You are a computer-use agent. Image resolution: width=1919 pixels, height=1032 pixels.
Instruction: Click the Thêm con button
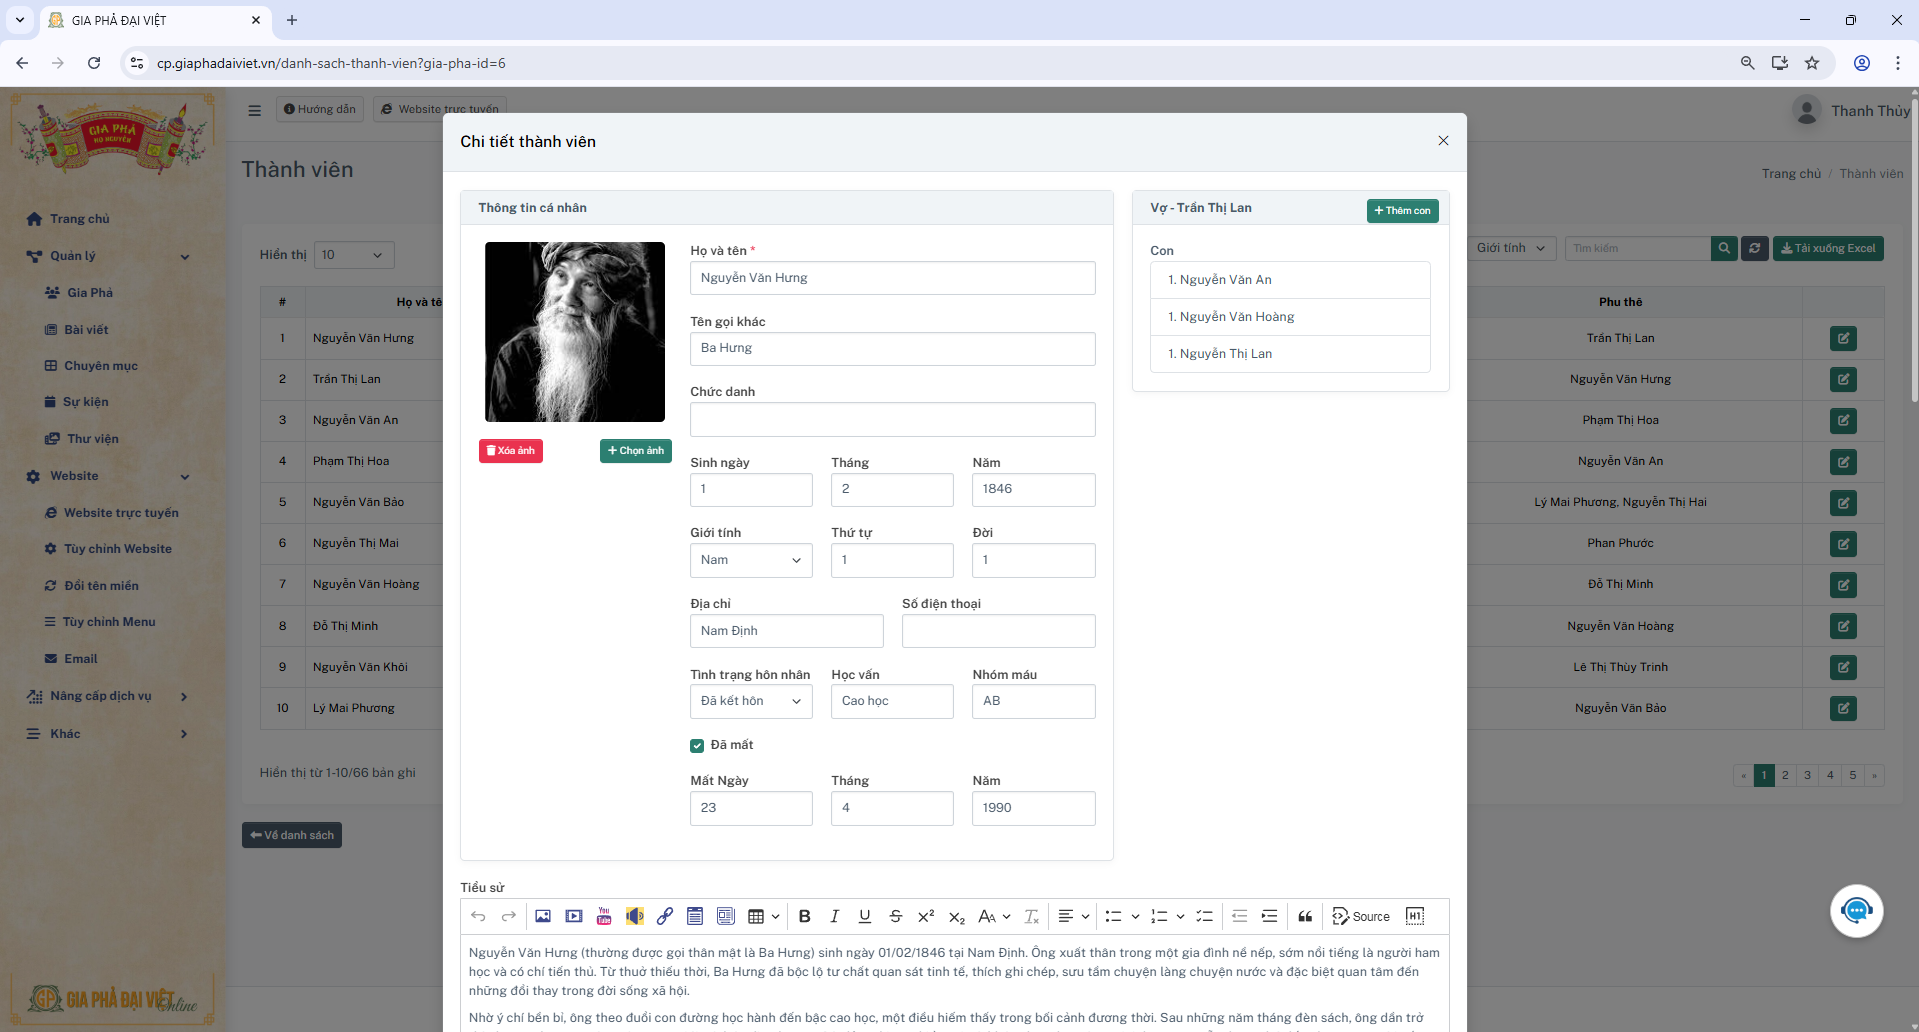pos(1402,211)
